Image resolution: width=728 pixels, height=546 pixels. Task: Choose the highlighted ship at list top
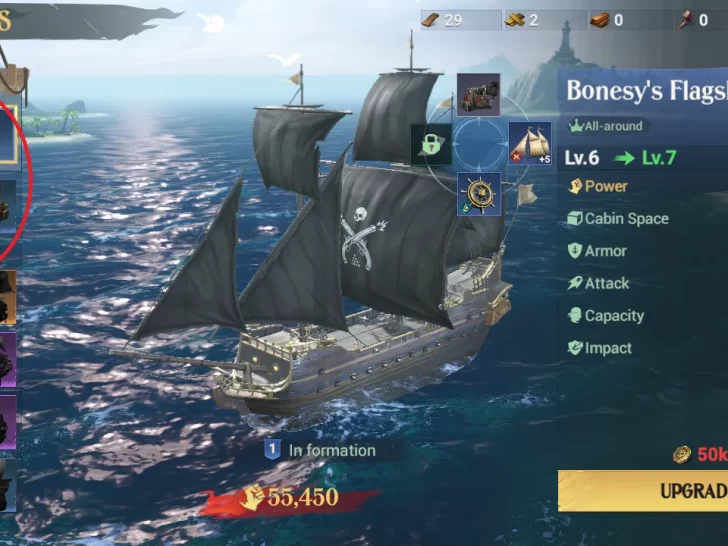click(x=9, y=135)
